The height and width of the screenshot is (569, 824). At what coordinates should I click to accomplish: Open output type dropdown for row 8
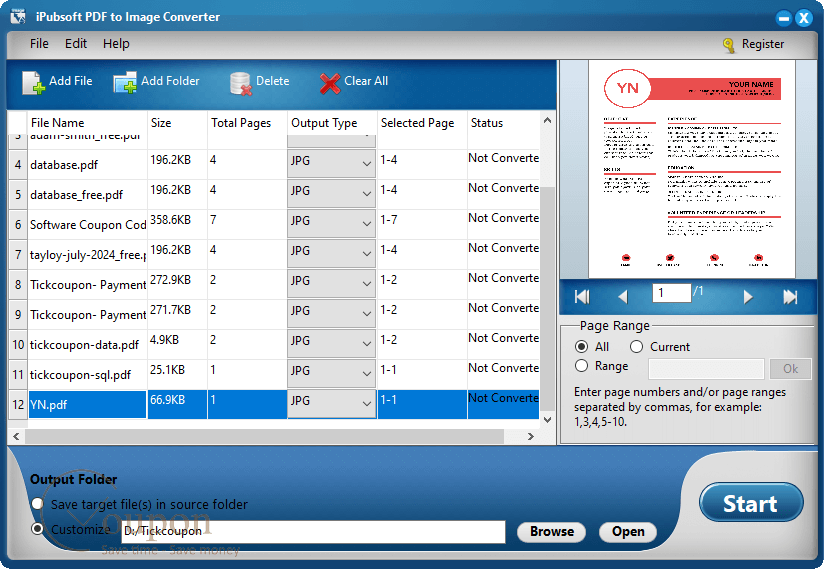pos(332,284)
